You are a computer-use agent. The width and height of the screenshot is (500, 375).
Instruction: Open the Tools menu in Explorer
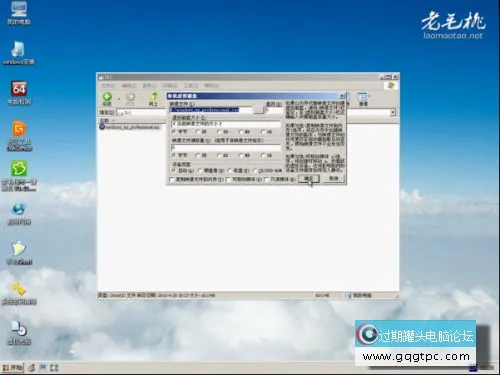click(x=190, y=86)
